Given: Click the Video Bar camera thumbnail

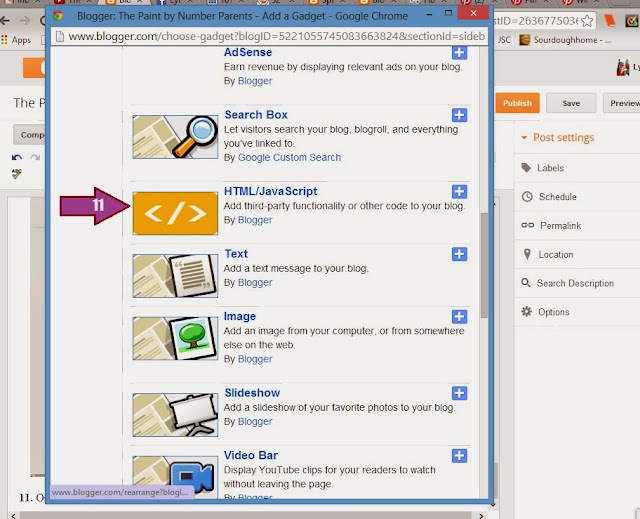Looking at the screenshot, I should pyautogui.click(x=175, y=477).
